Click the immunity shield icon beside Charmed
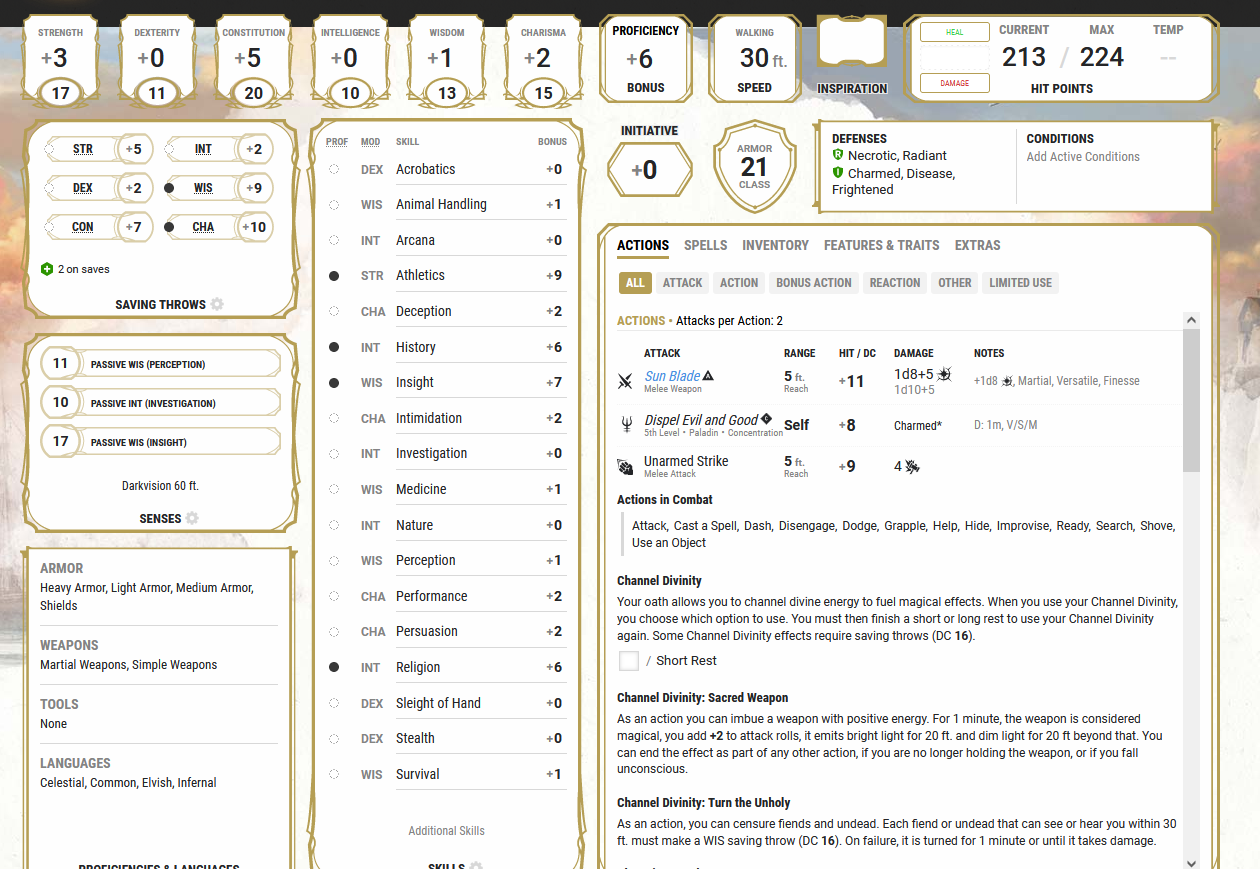 pos(838,173)
